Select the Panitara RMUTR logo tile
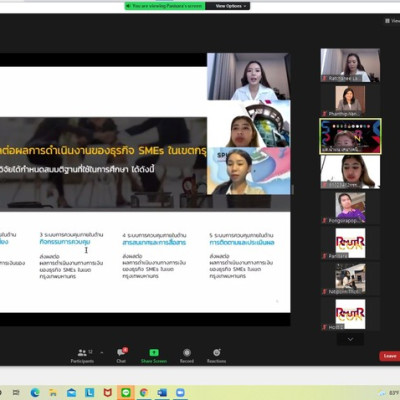 (350, 243)
